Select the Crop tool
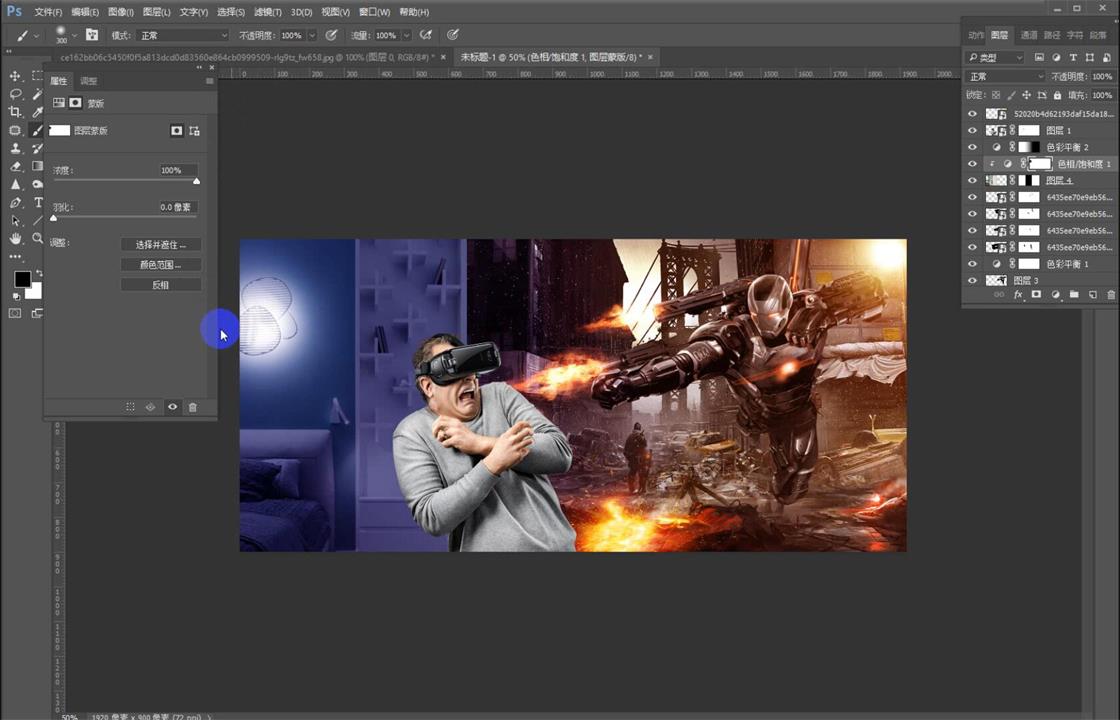 15,112
